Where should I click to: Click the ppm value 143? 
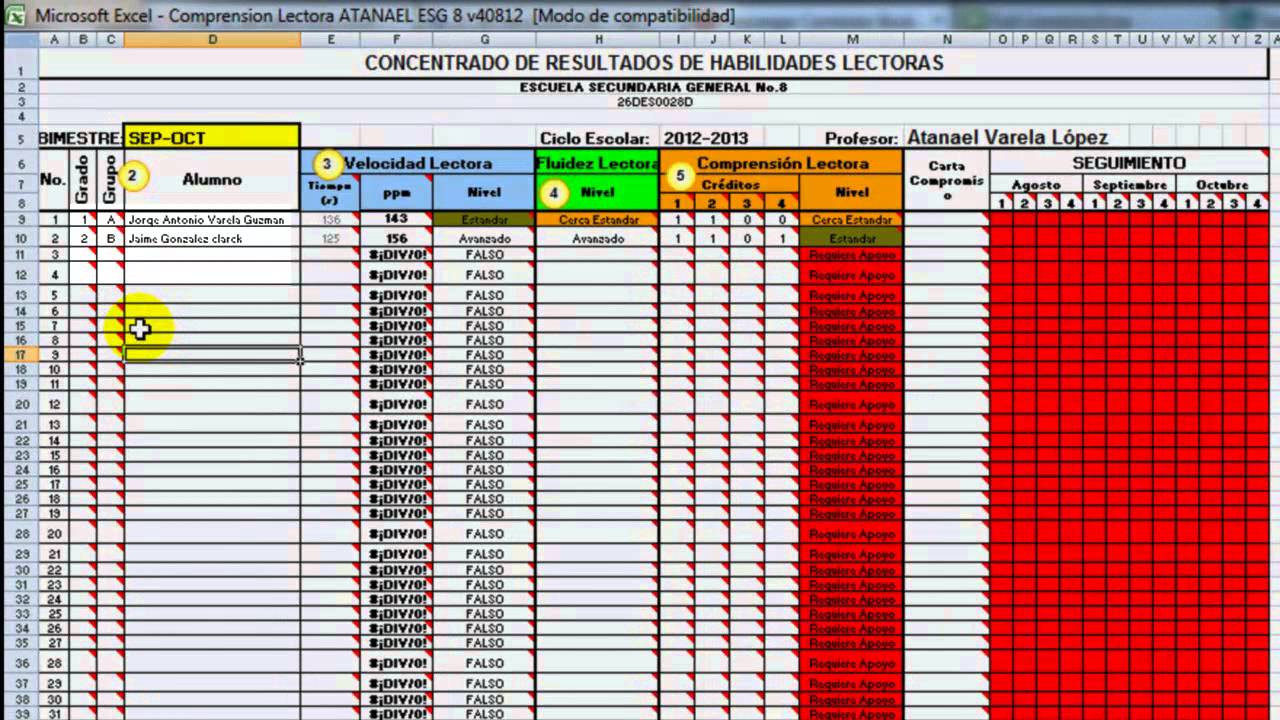[397, 219]
